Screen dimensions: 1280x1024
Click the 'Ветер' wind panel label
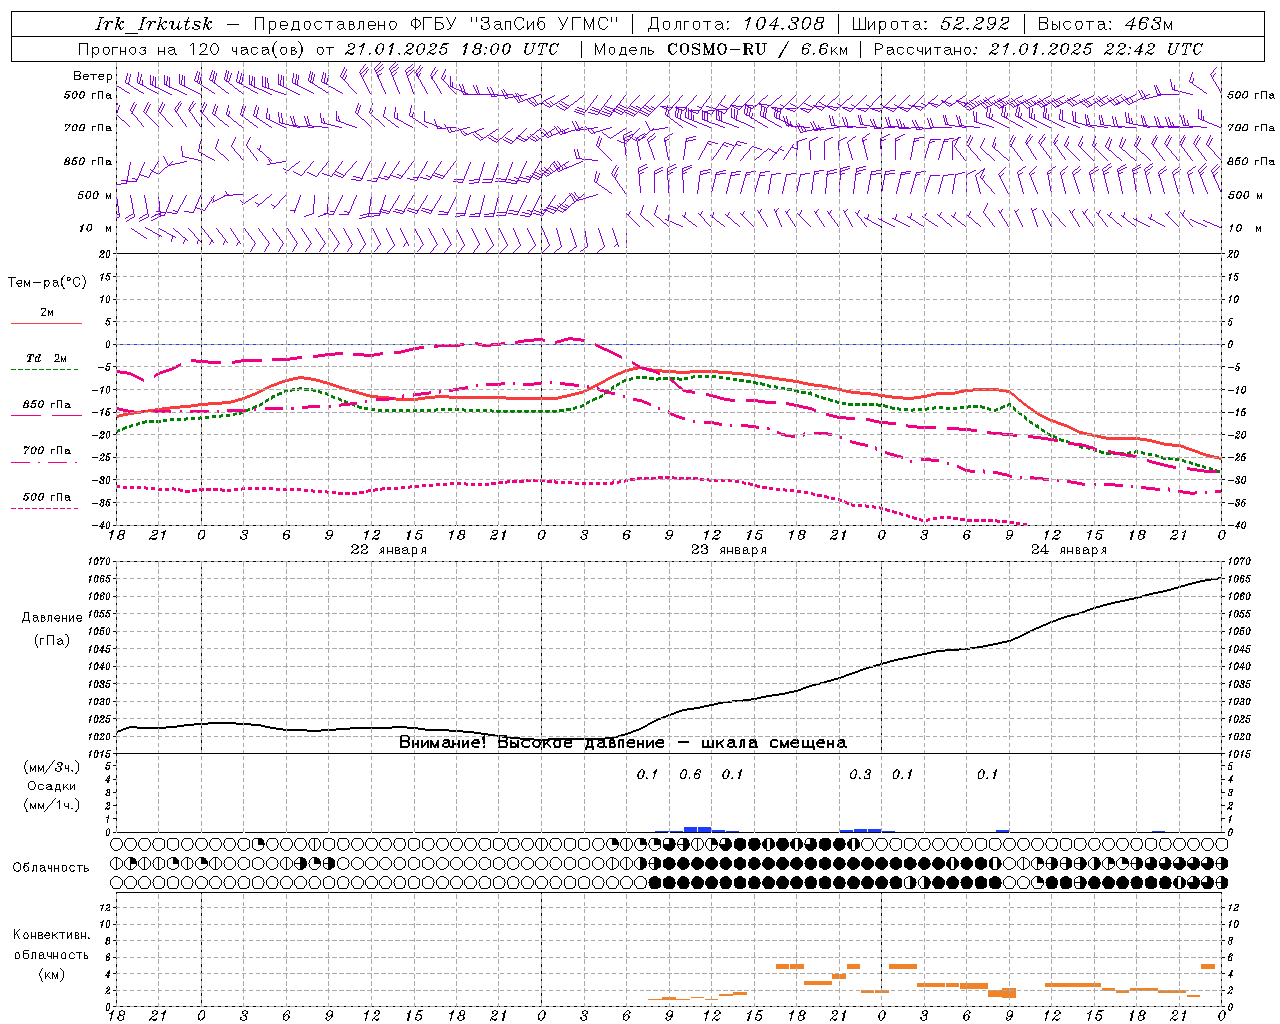point(93,76)
